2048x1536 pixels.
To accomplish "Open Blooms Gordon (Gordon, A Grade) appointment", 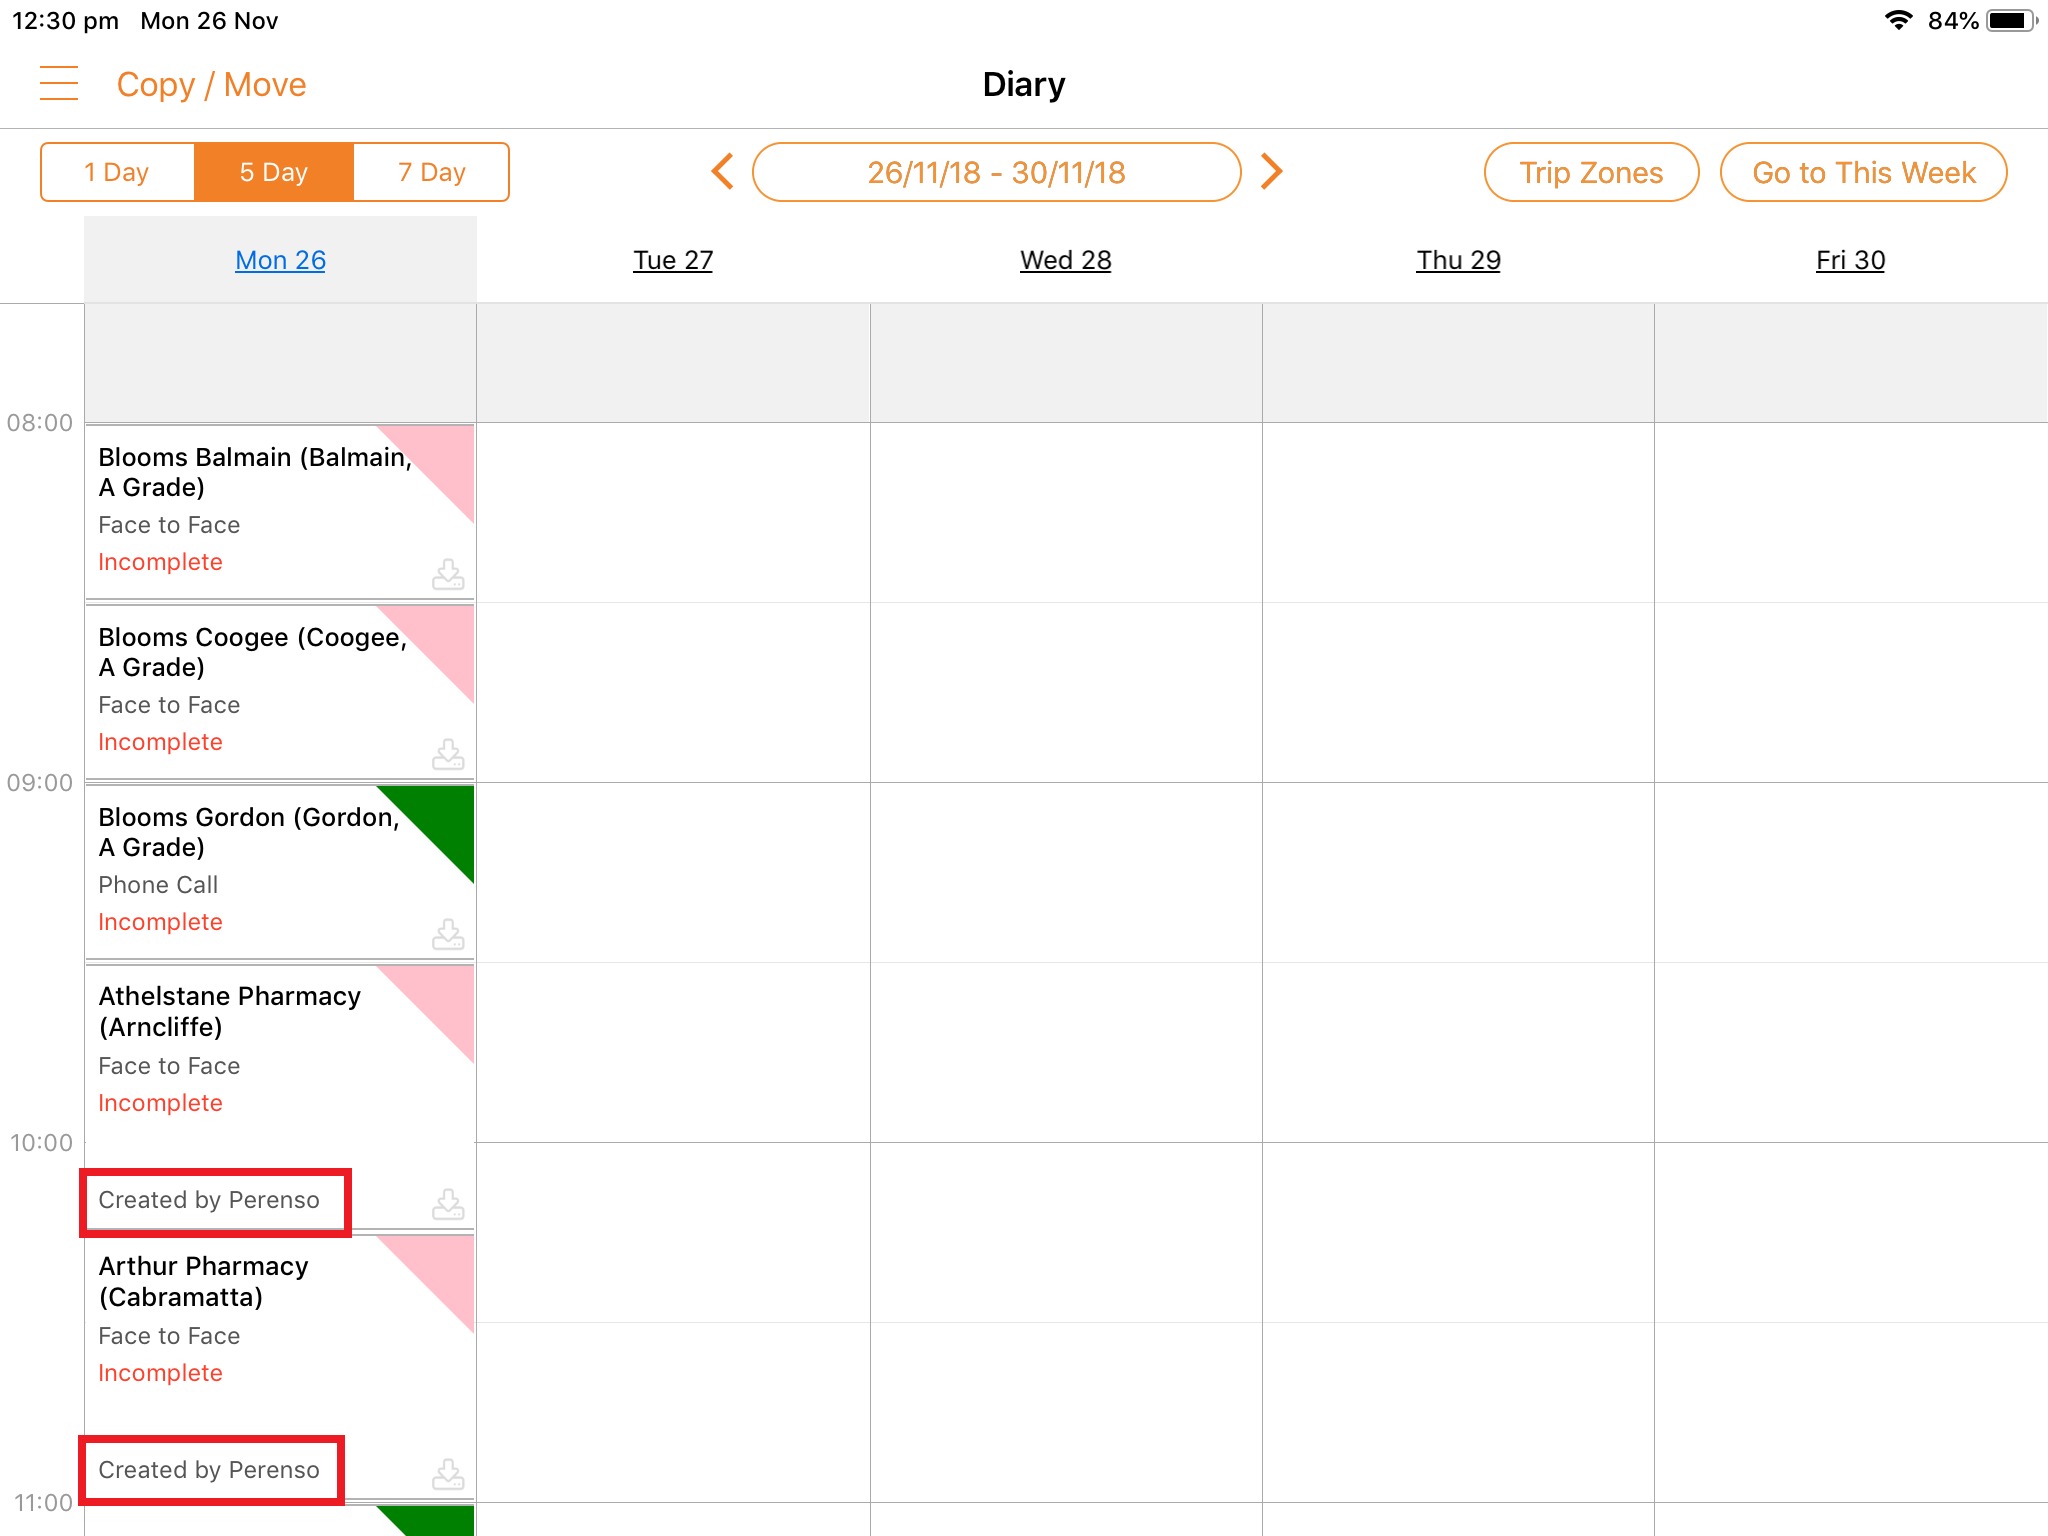I will tap(280, 872).
